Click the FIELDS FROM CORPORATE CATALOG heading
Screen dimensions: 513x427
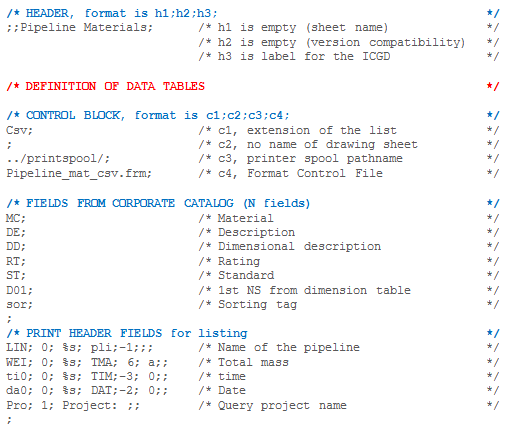(158, 203)
